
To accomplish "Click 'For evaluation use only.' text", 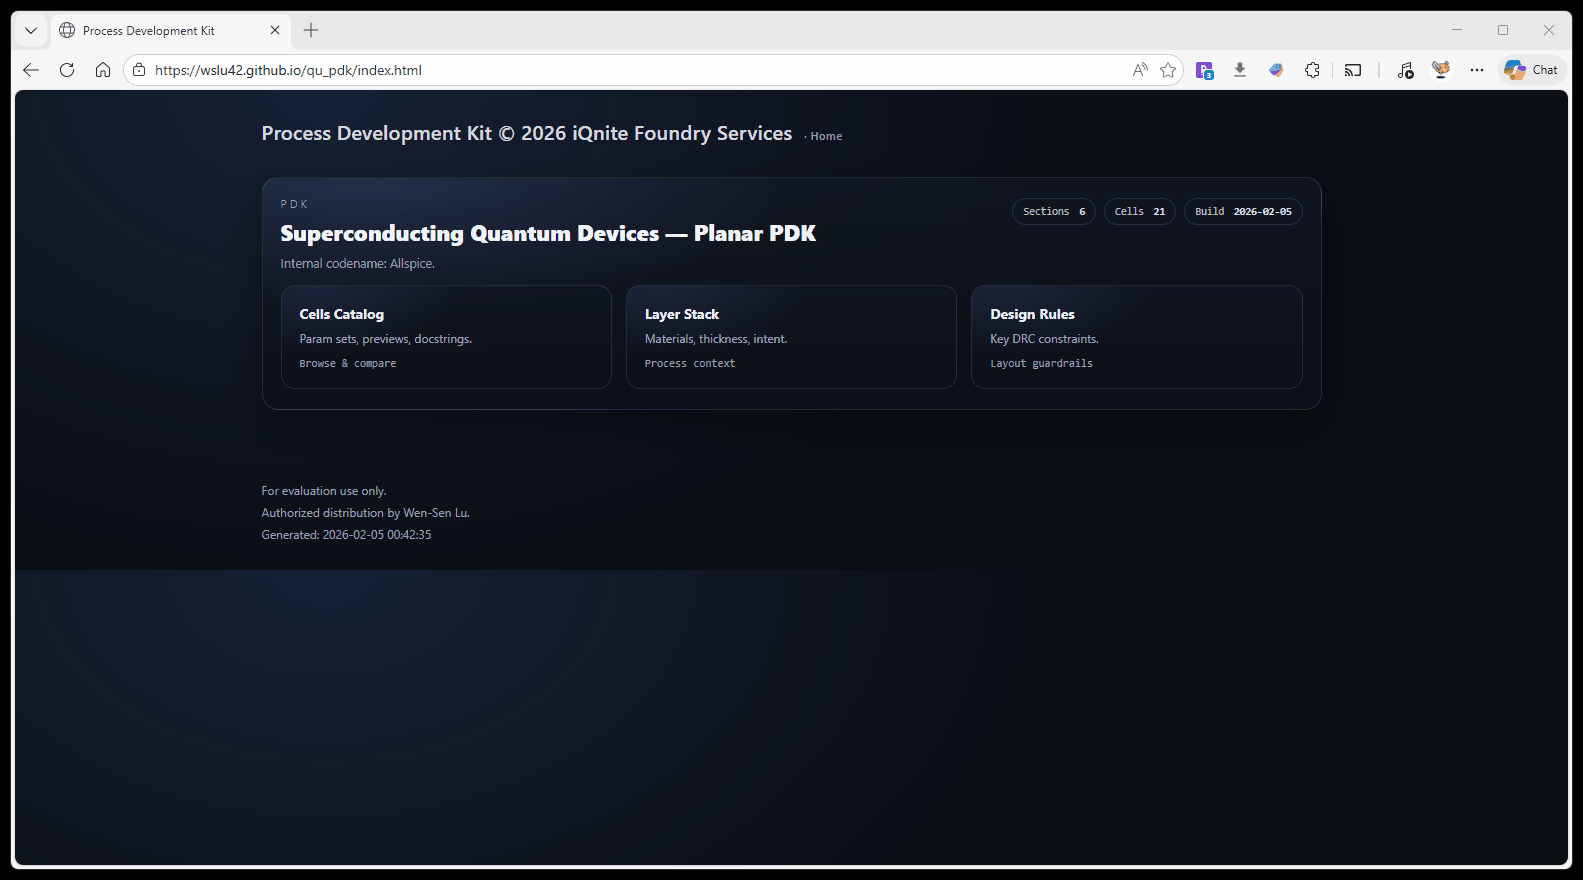I will click(324, 491).
